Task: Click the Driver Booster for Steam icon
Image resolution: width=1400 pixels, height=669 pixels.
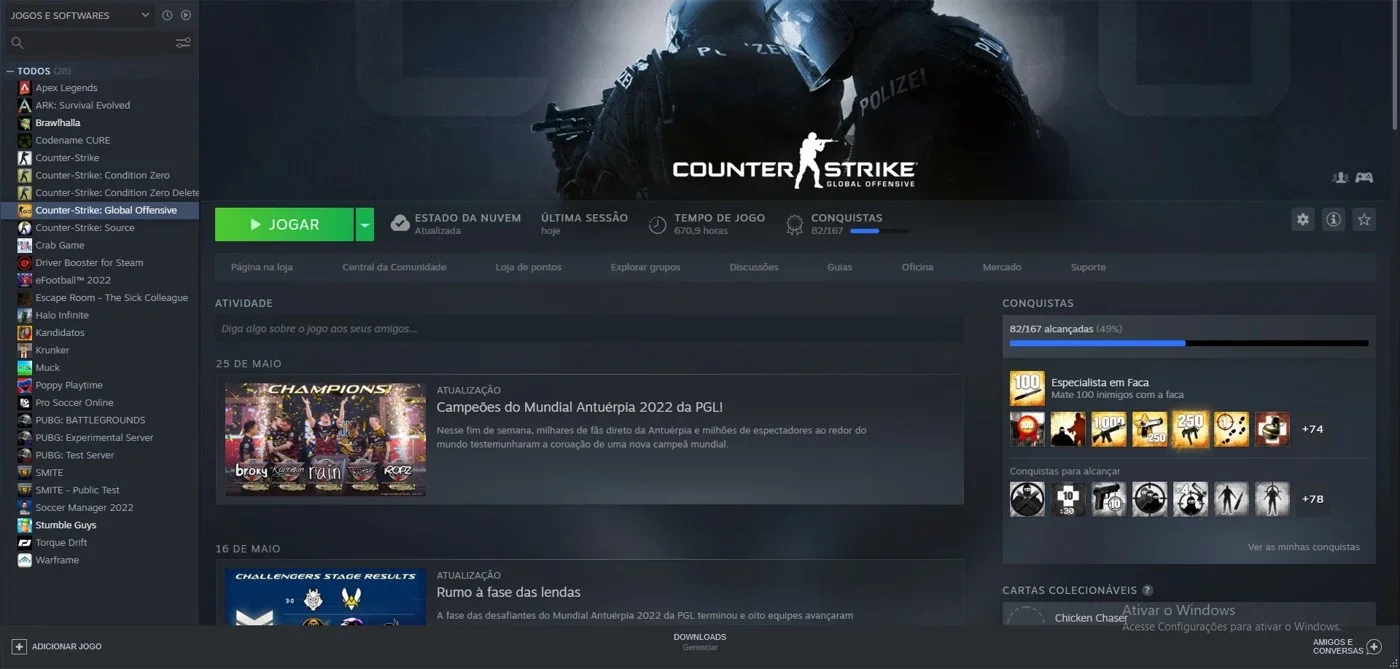Action: (x=25, y=263)
